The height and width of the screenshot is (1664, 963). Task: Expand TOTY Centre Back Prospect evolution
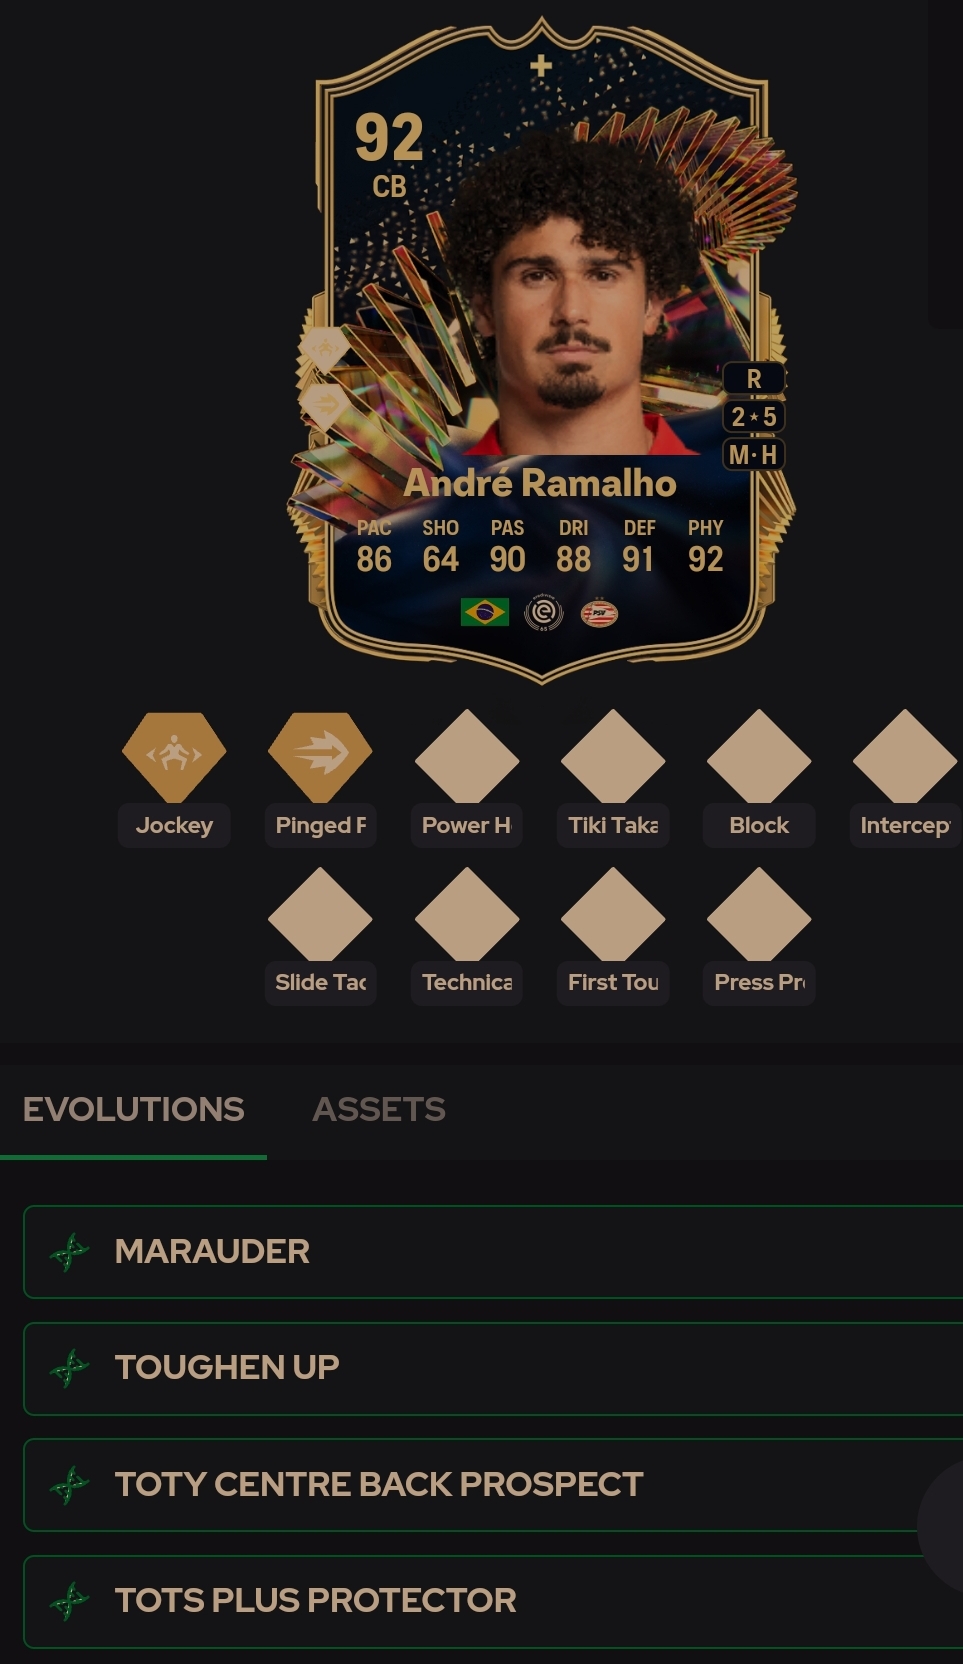pyautogui.click(x=493, y=1484)
